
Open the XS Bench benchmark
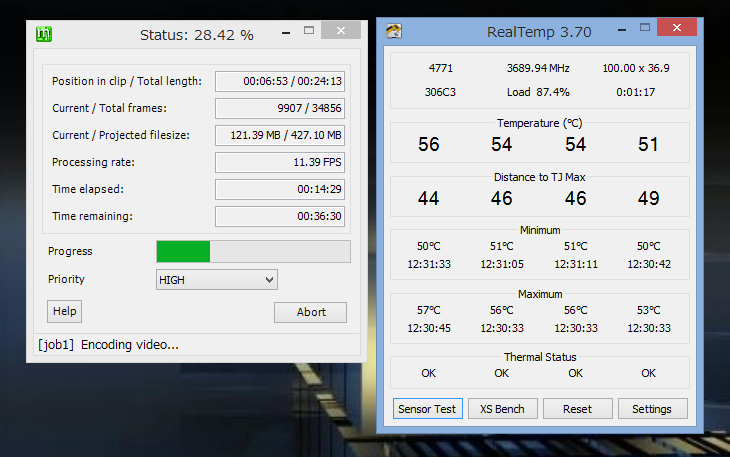click(x=502, y=409)
